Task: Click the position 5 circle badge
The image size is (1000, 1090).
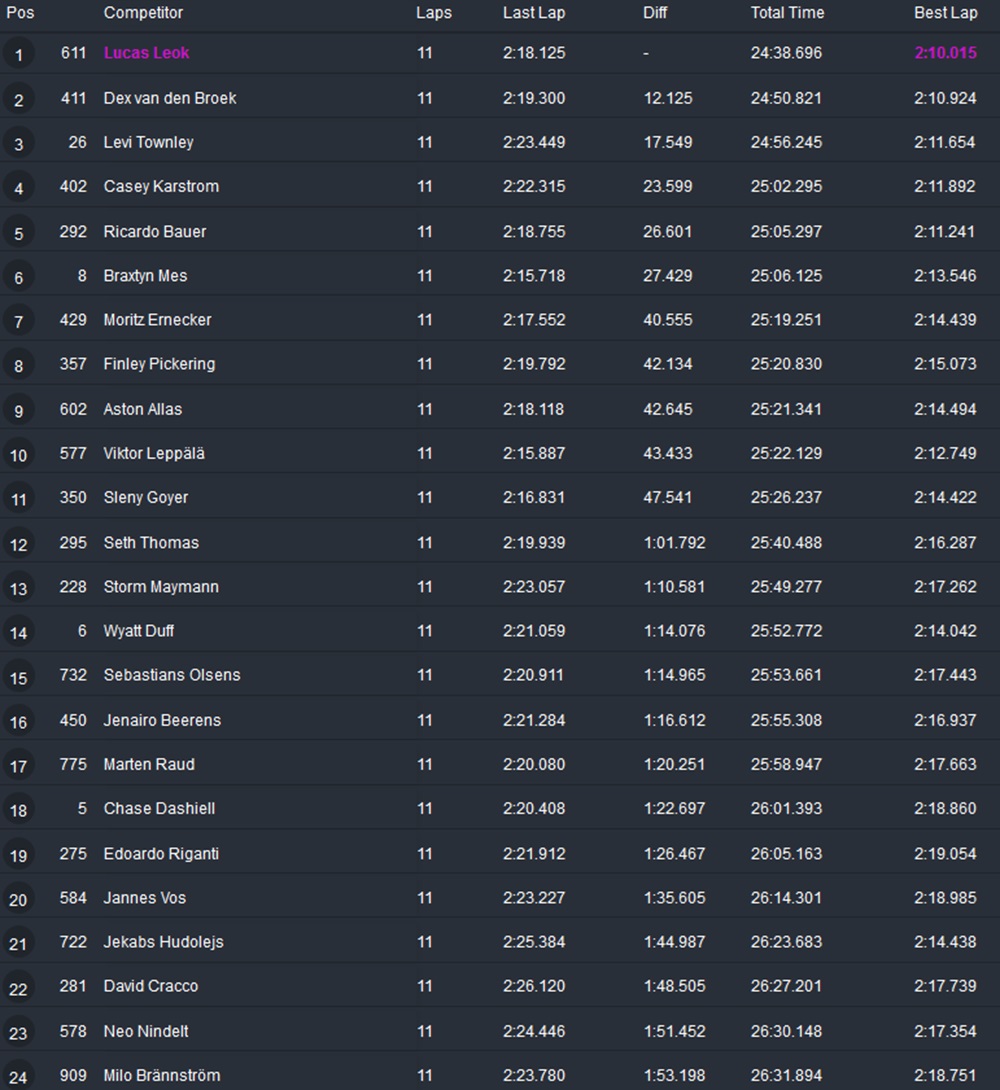Action: pyautogui.click(x=18, y=233)
